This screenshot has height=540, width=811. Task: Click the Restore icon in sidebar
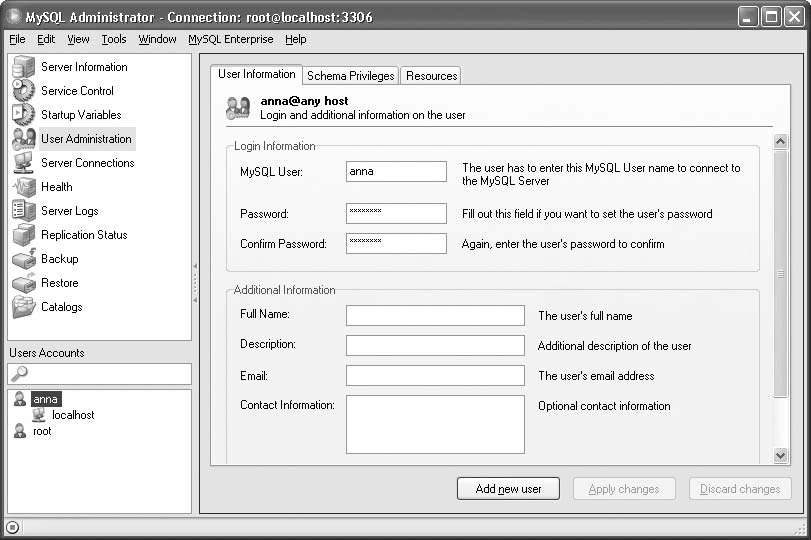23,283
